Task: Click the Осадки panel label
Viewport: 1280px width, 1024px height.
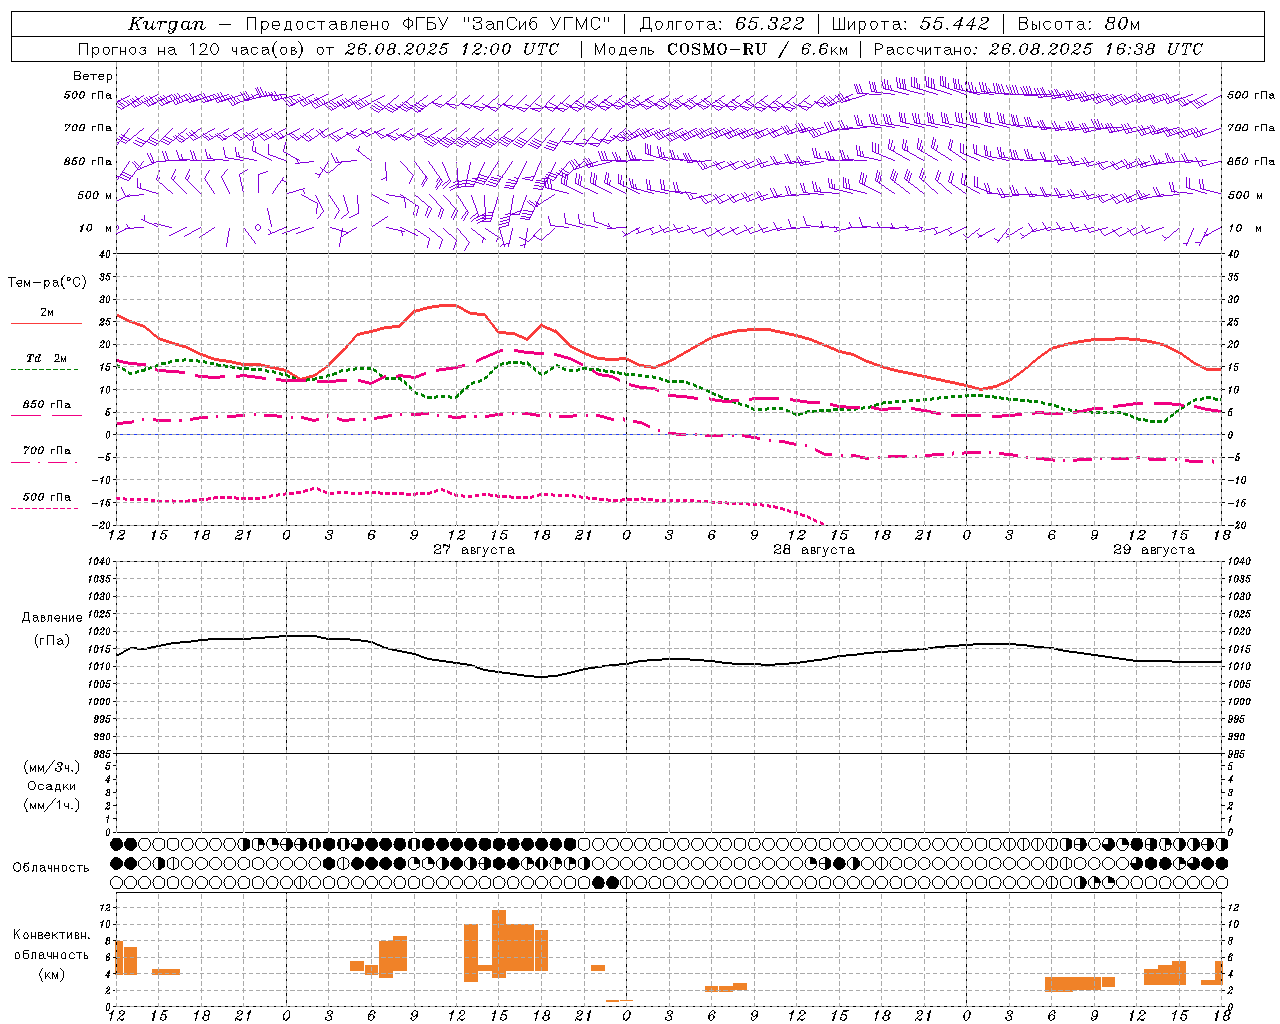Action: 52,786
